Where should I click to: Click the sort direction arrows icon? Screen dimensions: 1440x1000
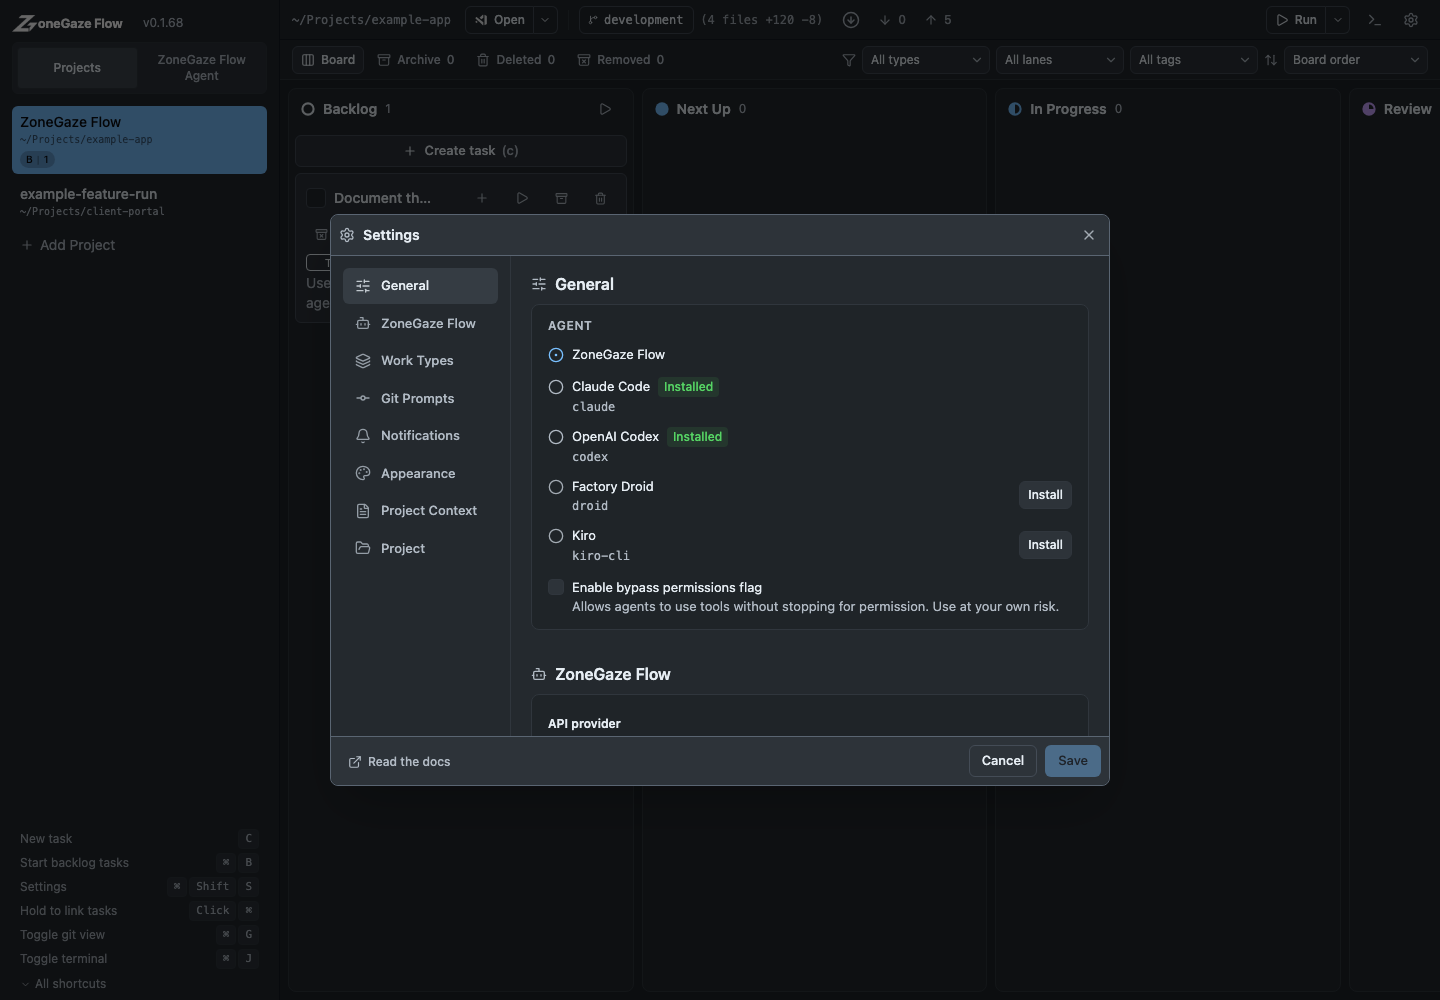point(1271,60)
